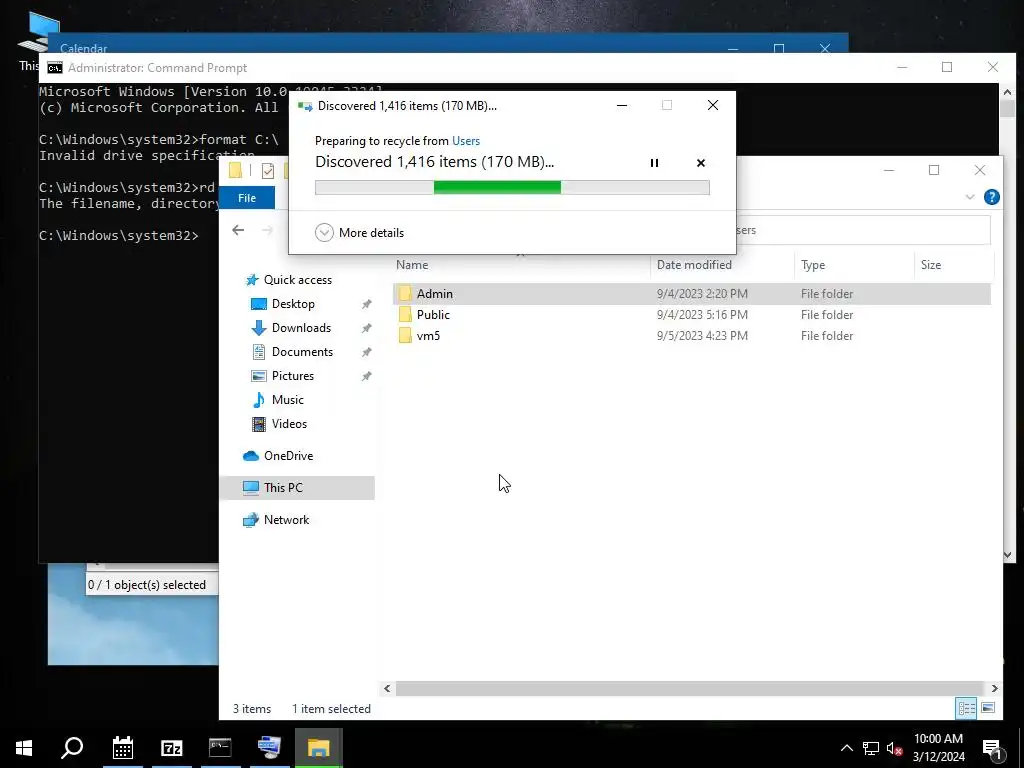1024x768 pixels.
Task: Open the File tab in File Explorer
Action: coord(247,198)
